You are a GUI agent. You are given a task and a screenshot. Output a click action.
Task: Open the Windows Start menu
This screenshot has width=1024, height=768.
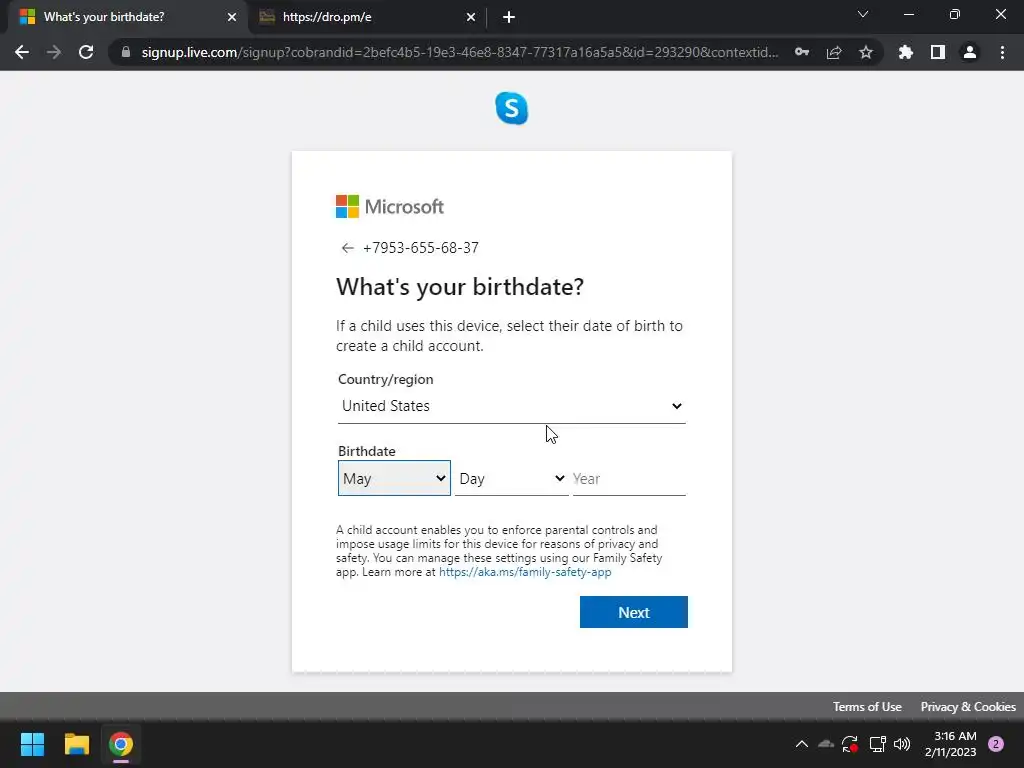tap(32, 744)
